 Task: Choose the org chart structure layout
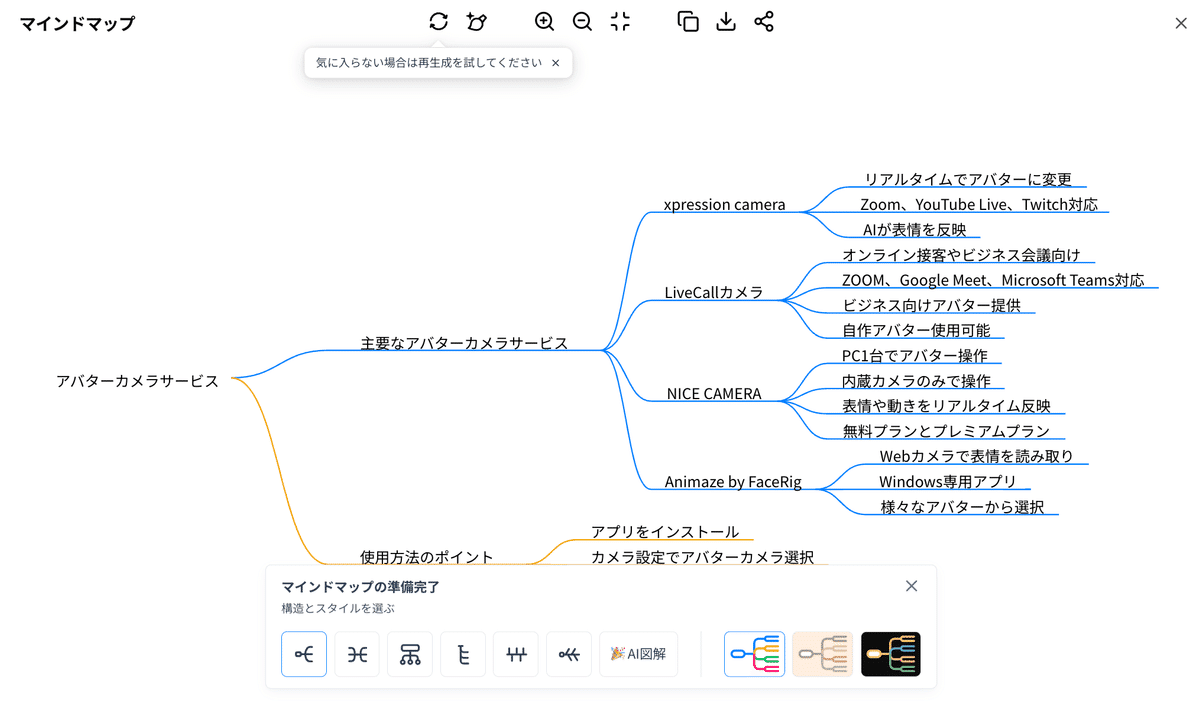tap(410, 654)
